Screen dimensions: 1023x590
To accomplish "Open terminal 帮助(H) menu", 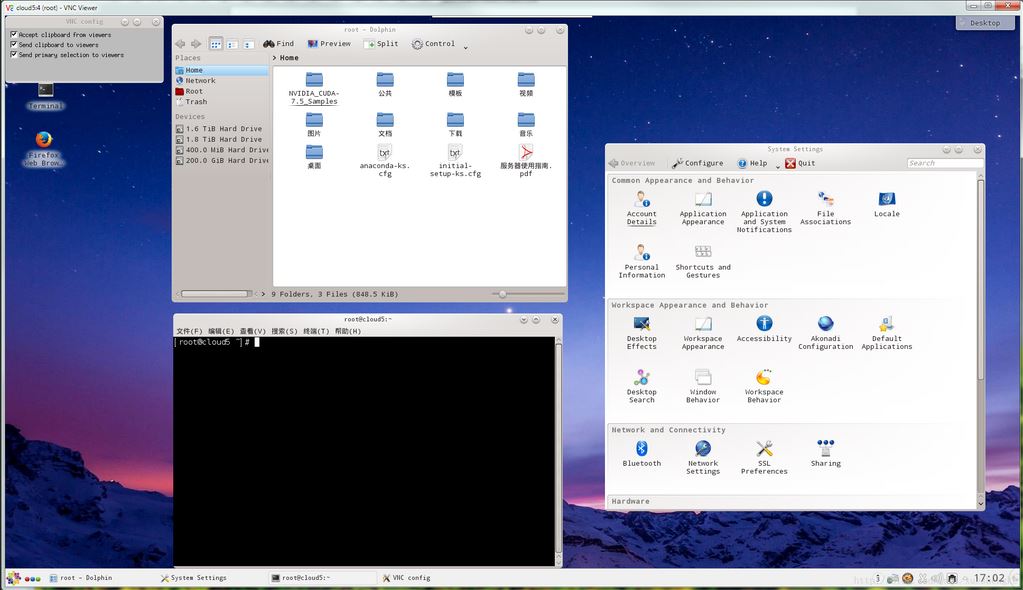I will point(348,331).
